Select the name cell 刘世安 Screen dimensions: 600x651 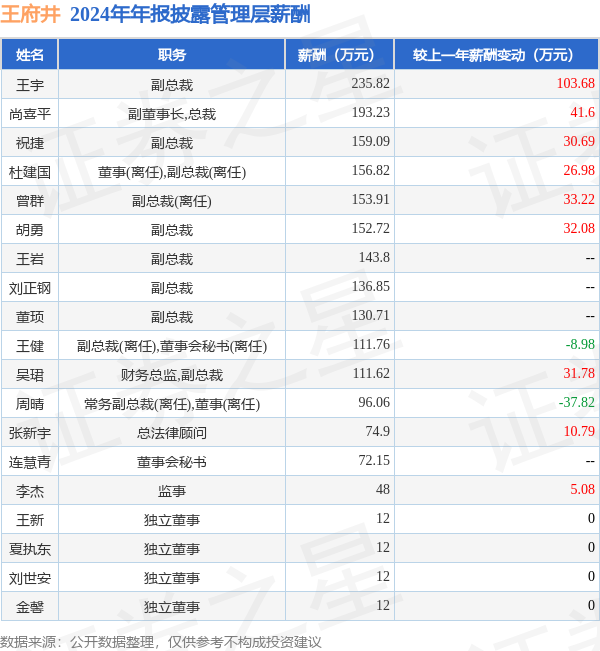[29, 578]
